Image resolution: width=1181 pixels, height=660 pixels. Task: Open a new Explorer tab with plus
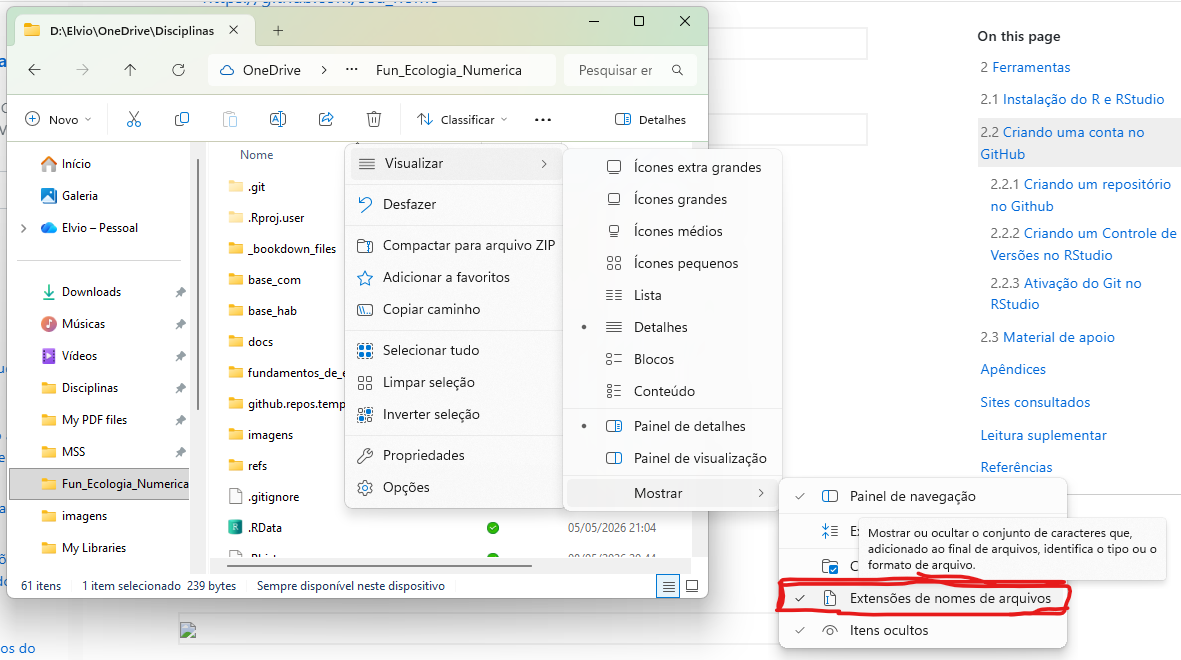click(x=278, y=31)
